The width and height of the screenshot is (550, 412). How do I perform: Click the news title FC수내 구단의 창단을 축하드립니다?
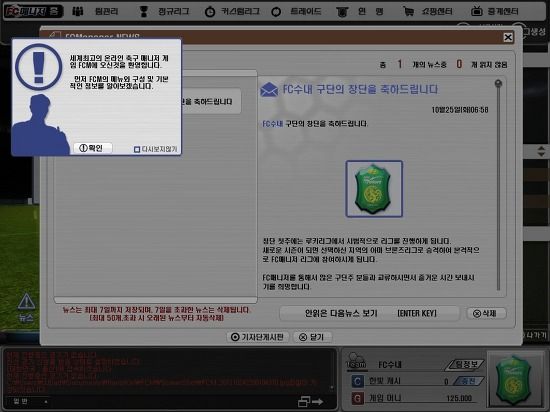360,89
